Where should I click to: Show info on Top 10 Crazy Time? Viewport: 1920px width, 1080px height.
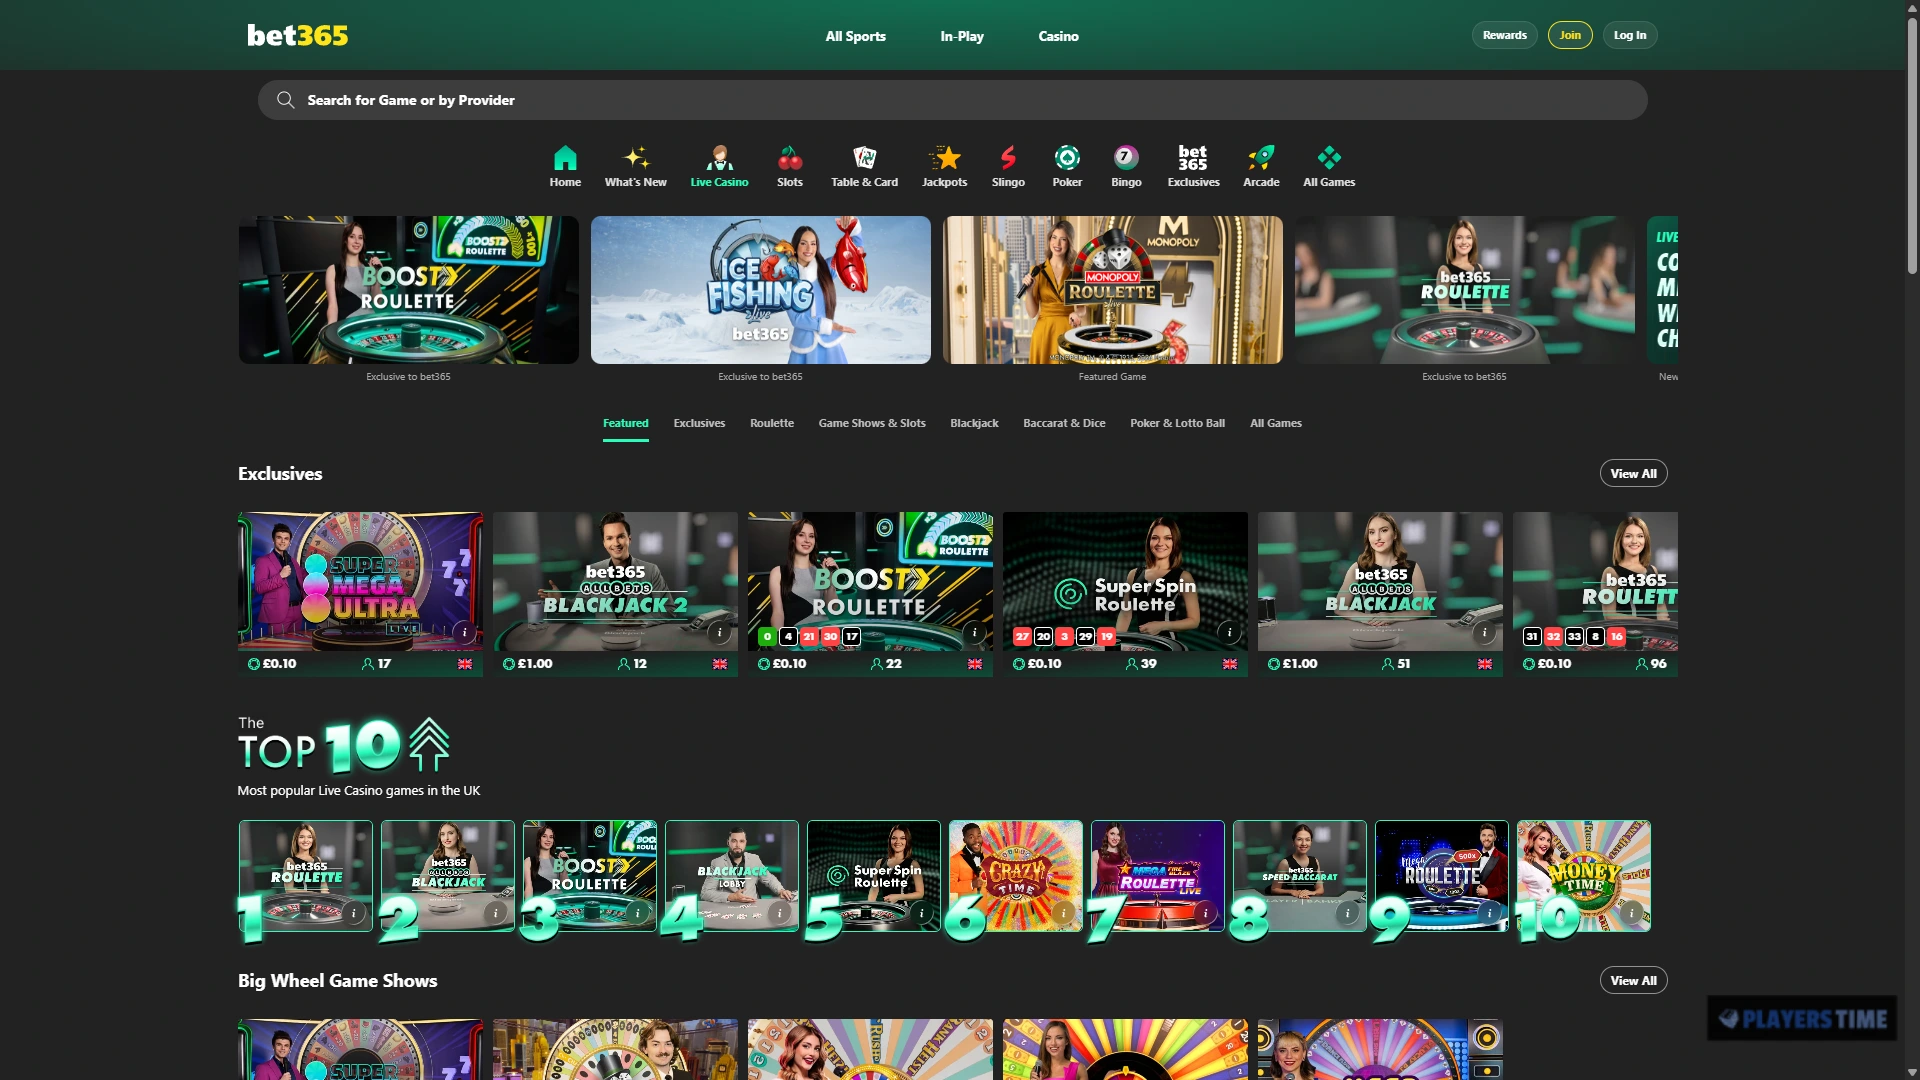pos(1064,913)
